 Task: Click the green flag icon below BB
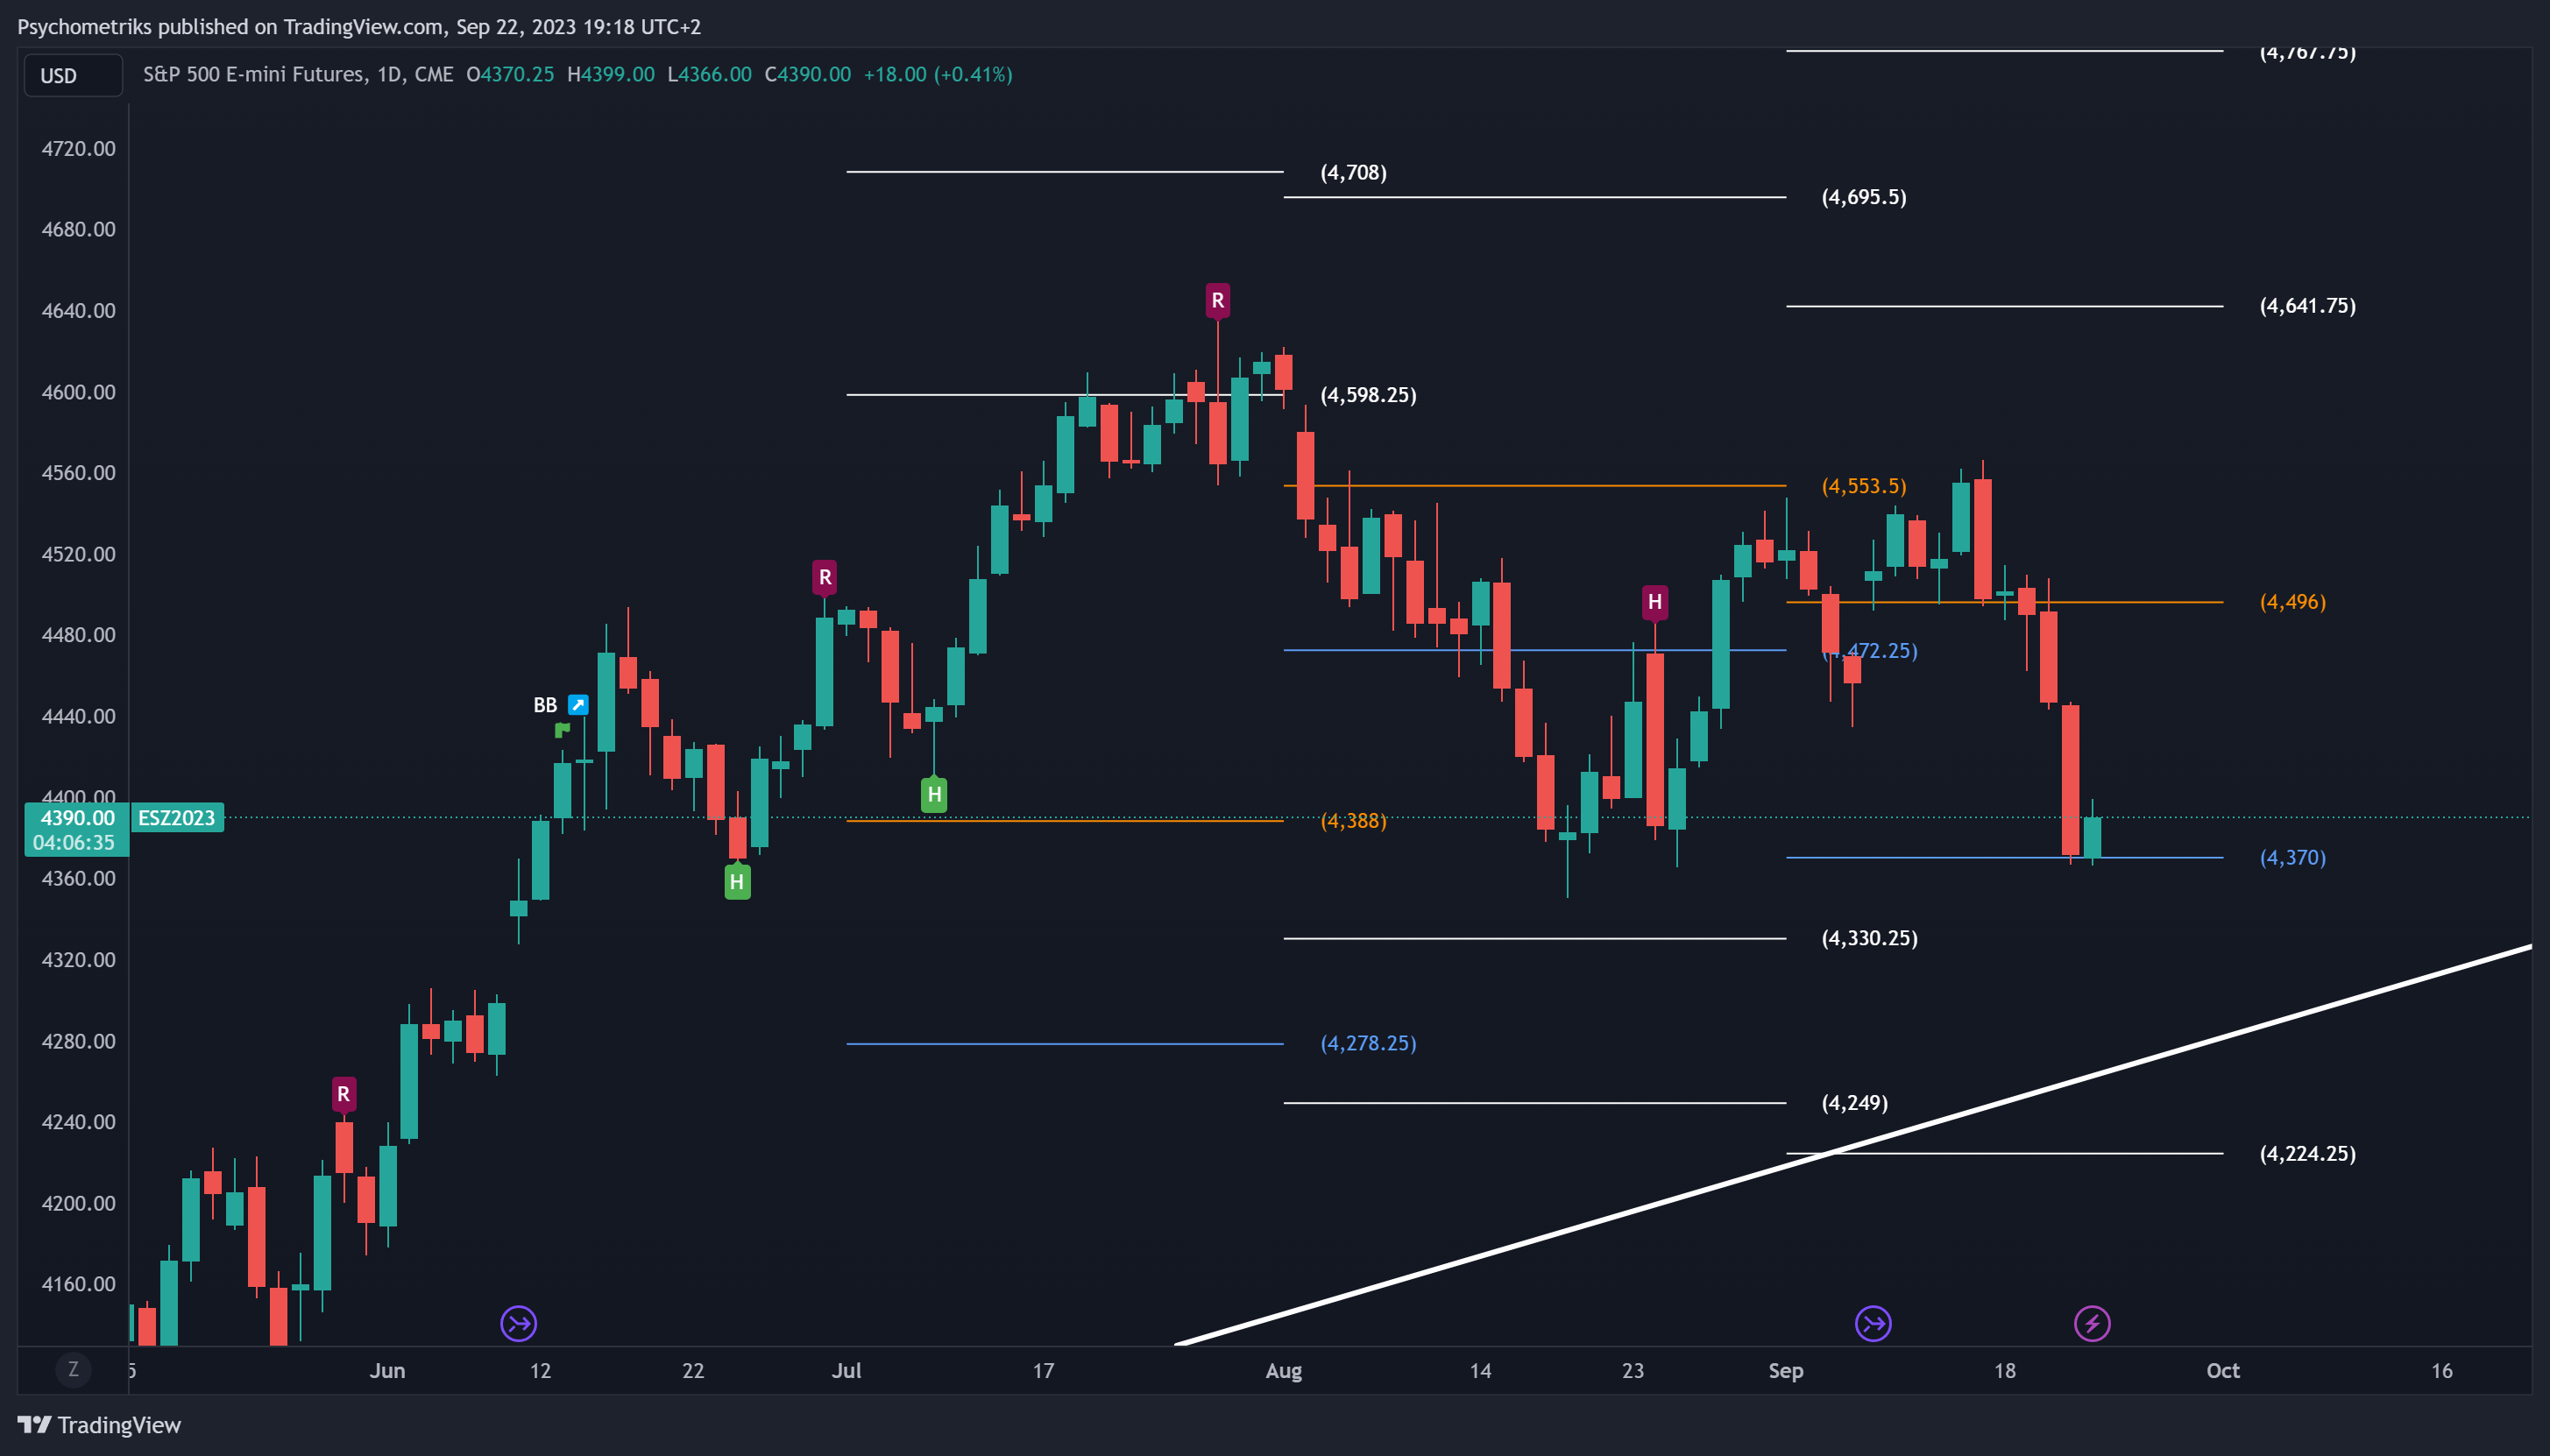562,730
